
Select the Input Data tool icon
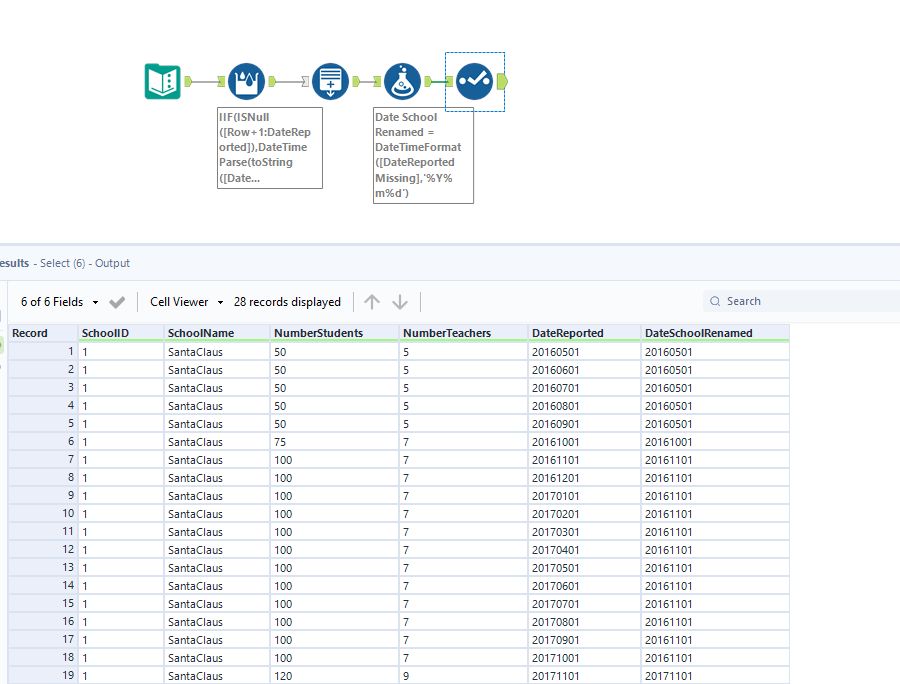(x=162, y=81)
